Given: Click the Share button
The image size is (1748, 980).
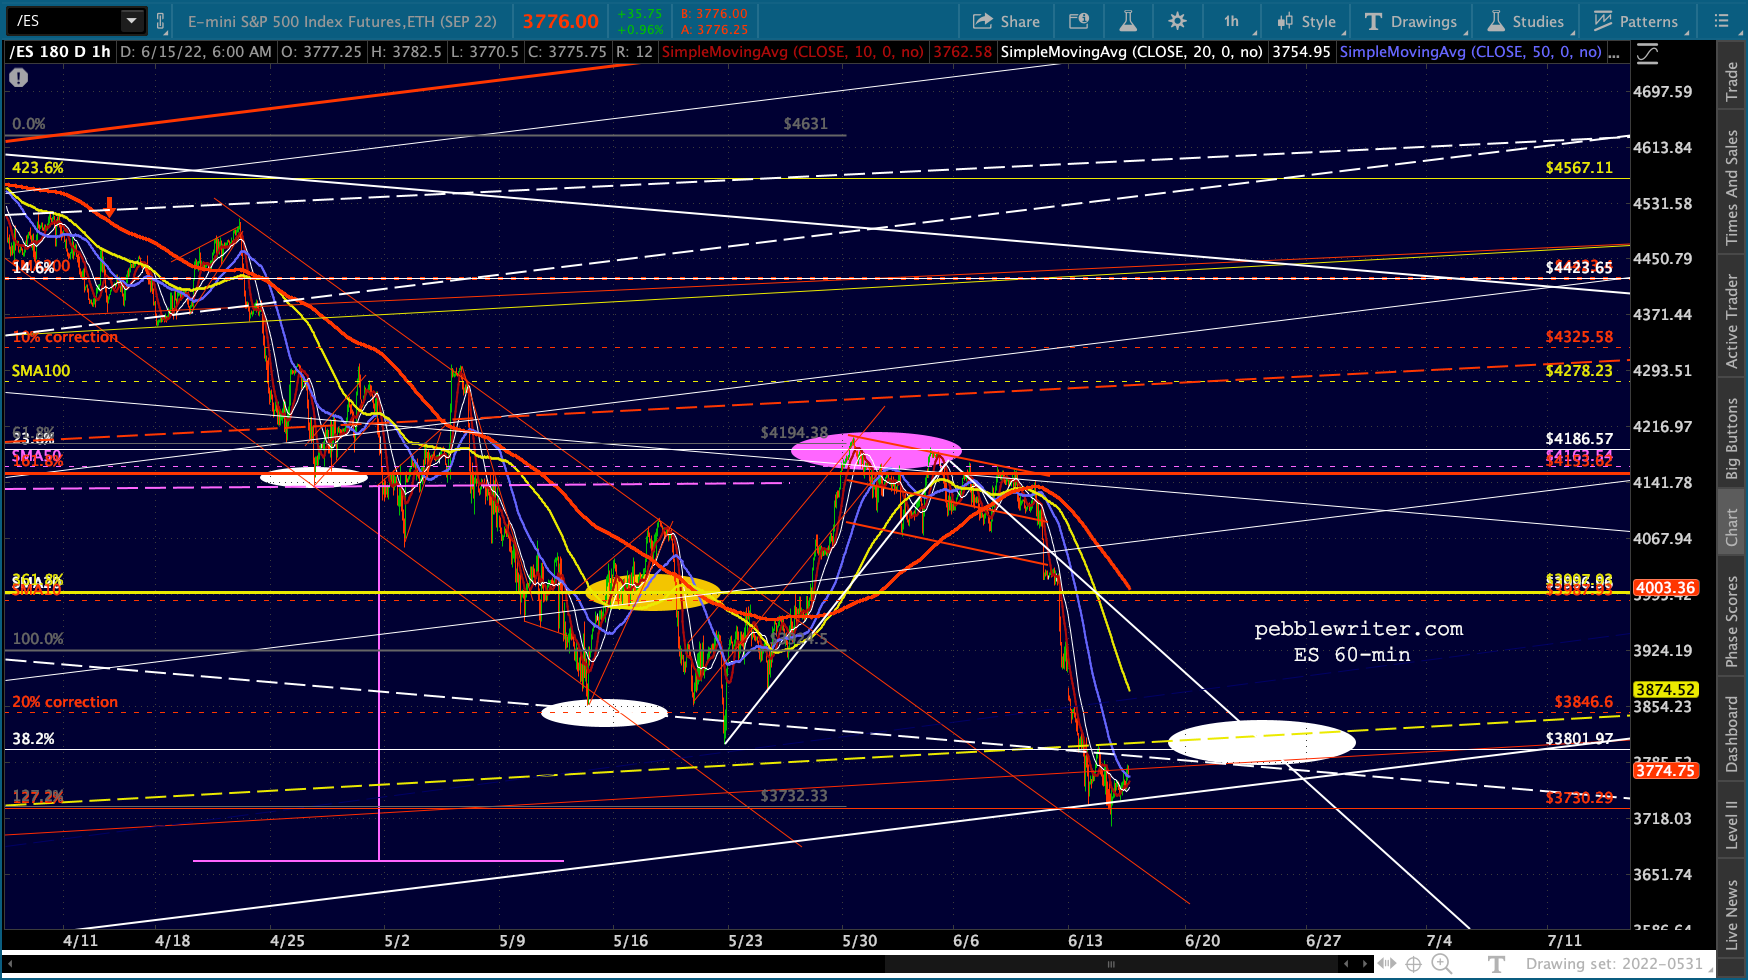Looking at the screenshot, I should (1006, 21).
